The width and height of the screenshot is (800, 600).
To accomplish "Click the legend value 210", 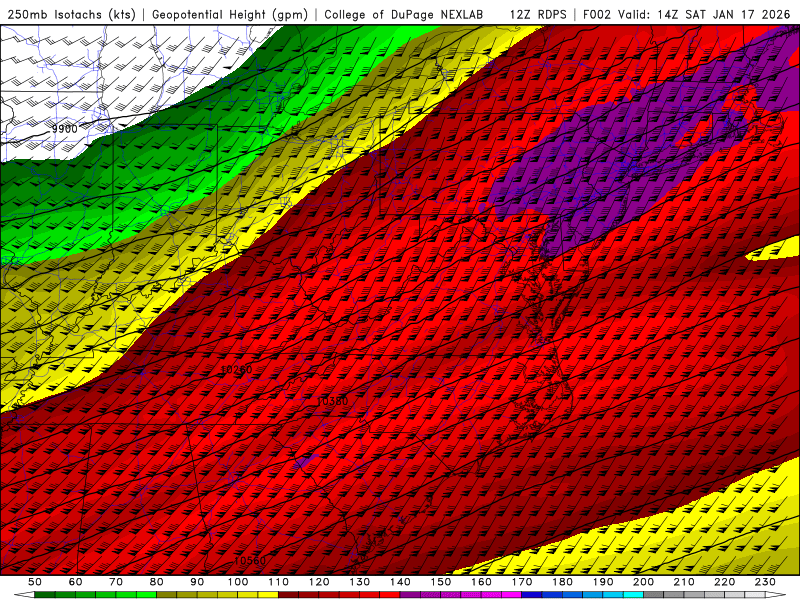I will pyautogui.click(x=684, y=582).
